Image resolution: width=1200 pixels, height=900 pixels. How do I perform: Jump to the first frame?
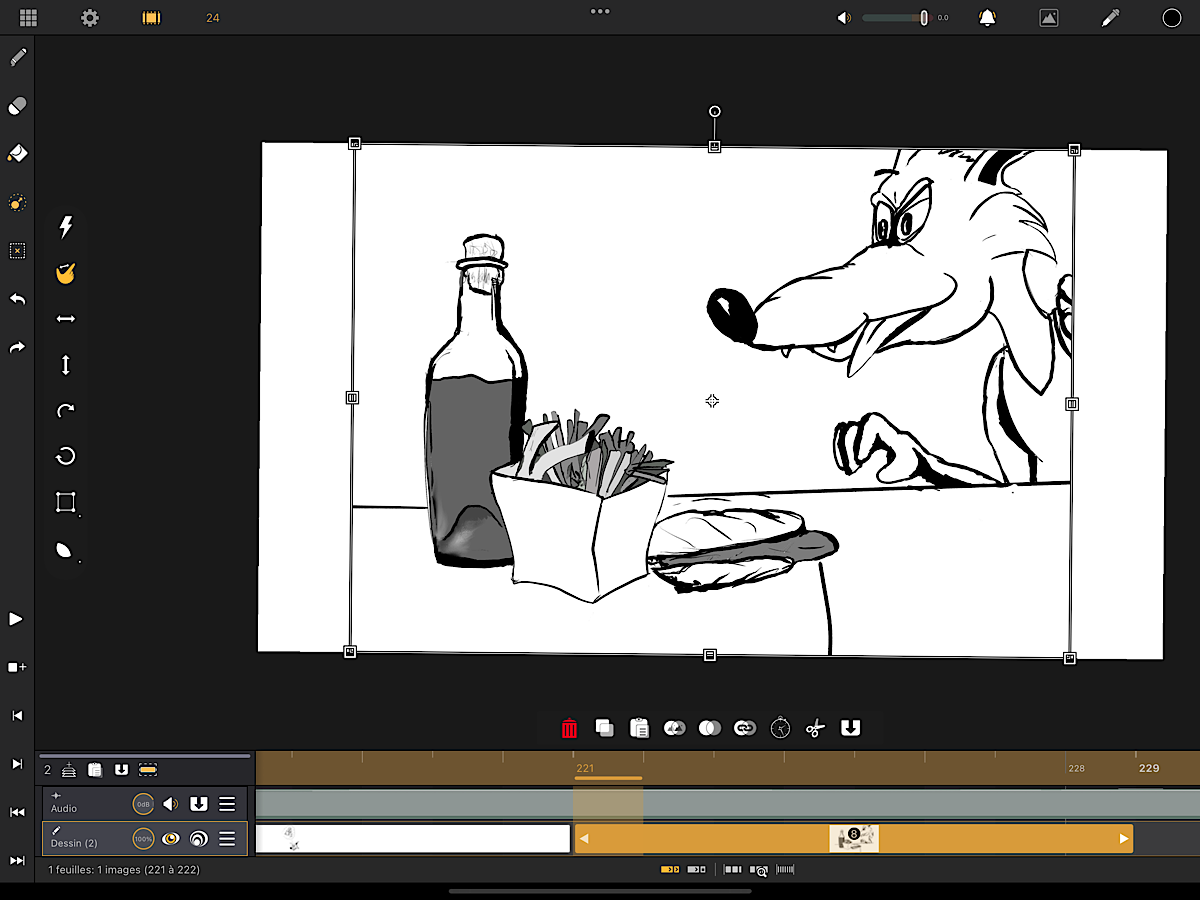coord(17,812)
